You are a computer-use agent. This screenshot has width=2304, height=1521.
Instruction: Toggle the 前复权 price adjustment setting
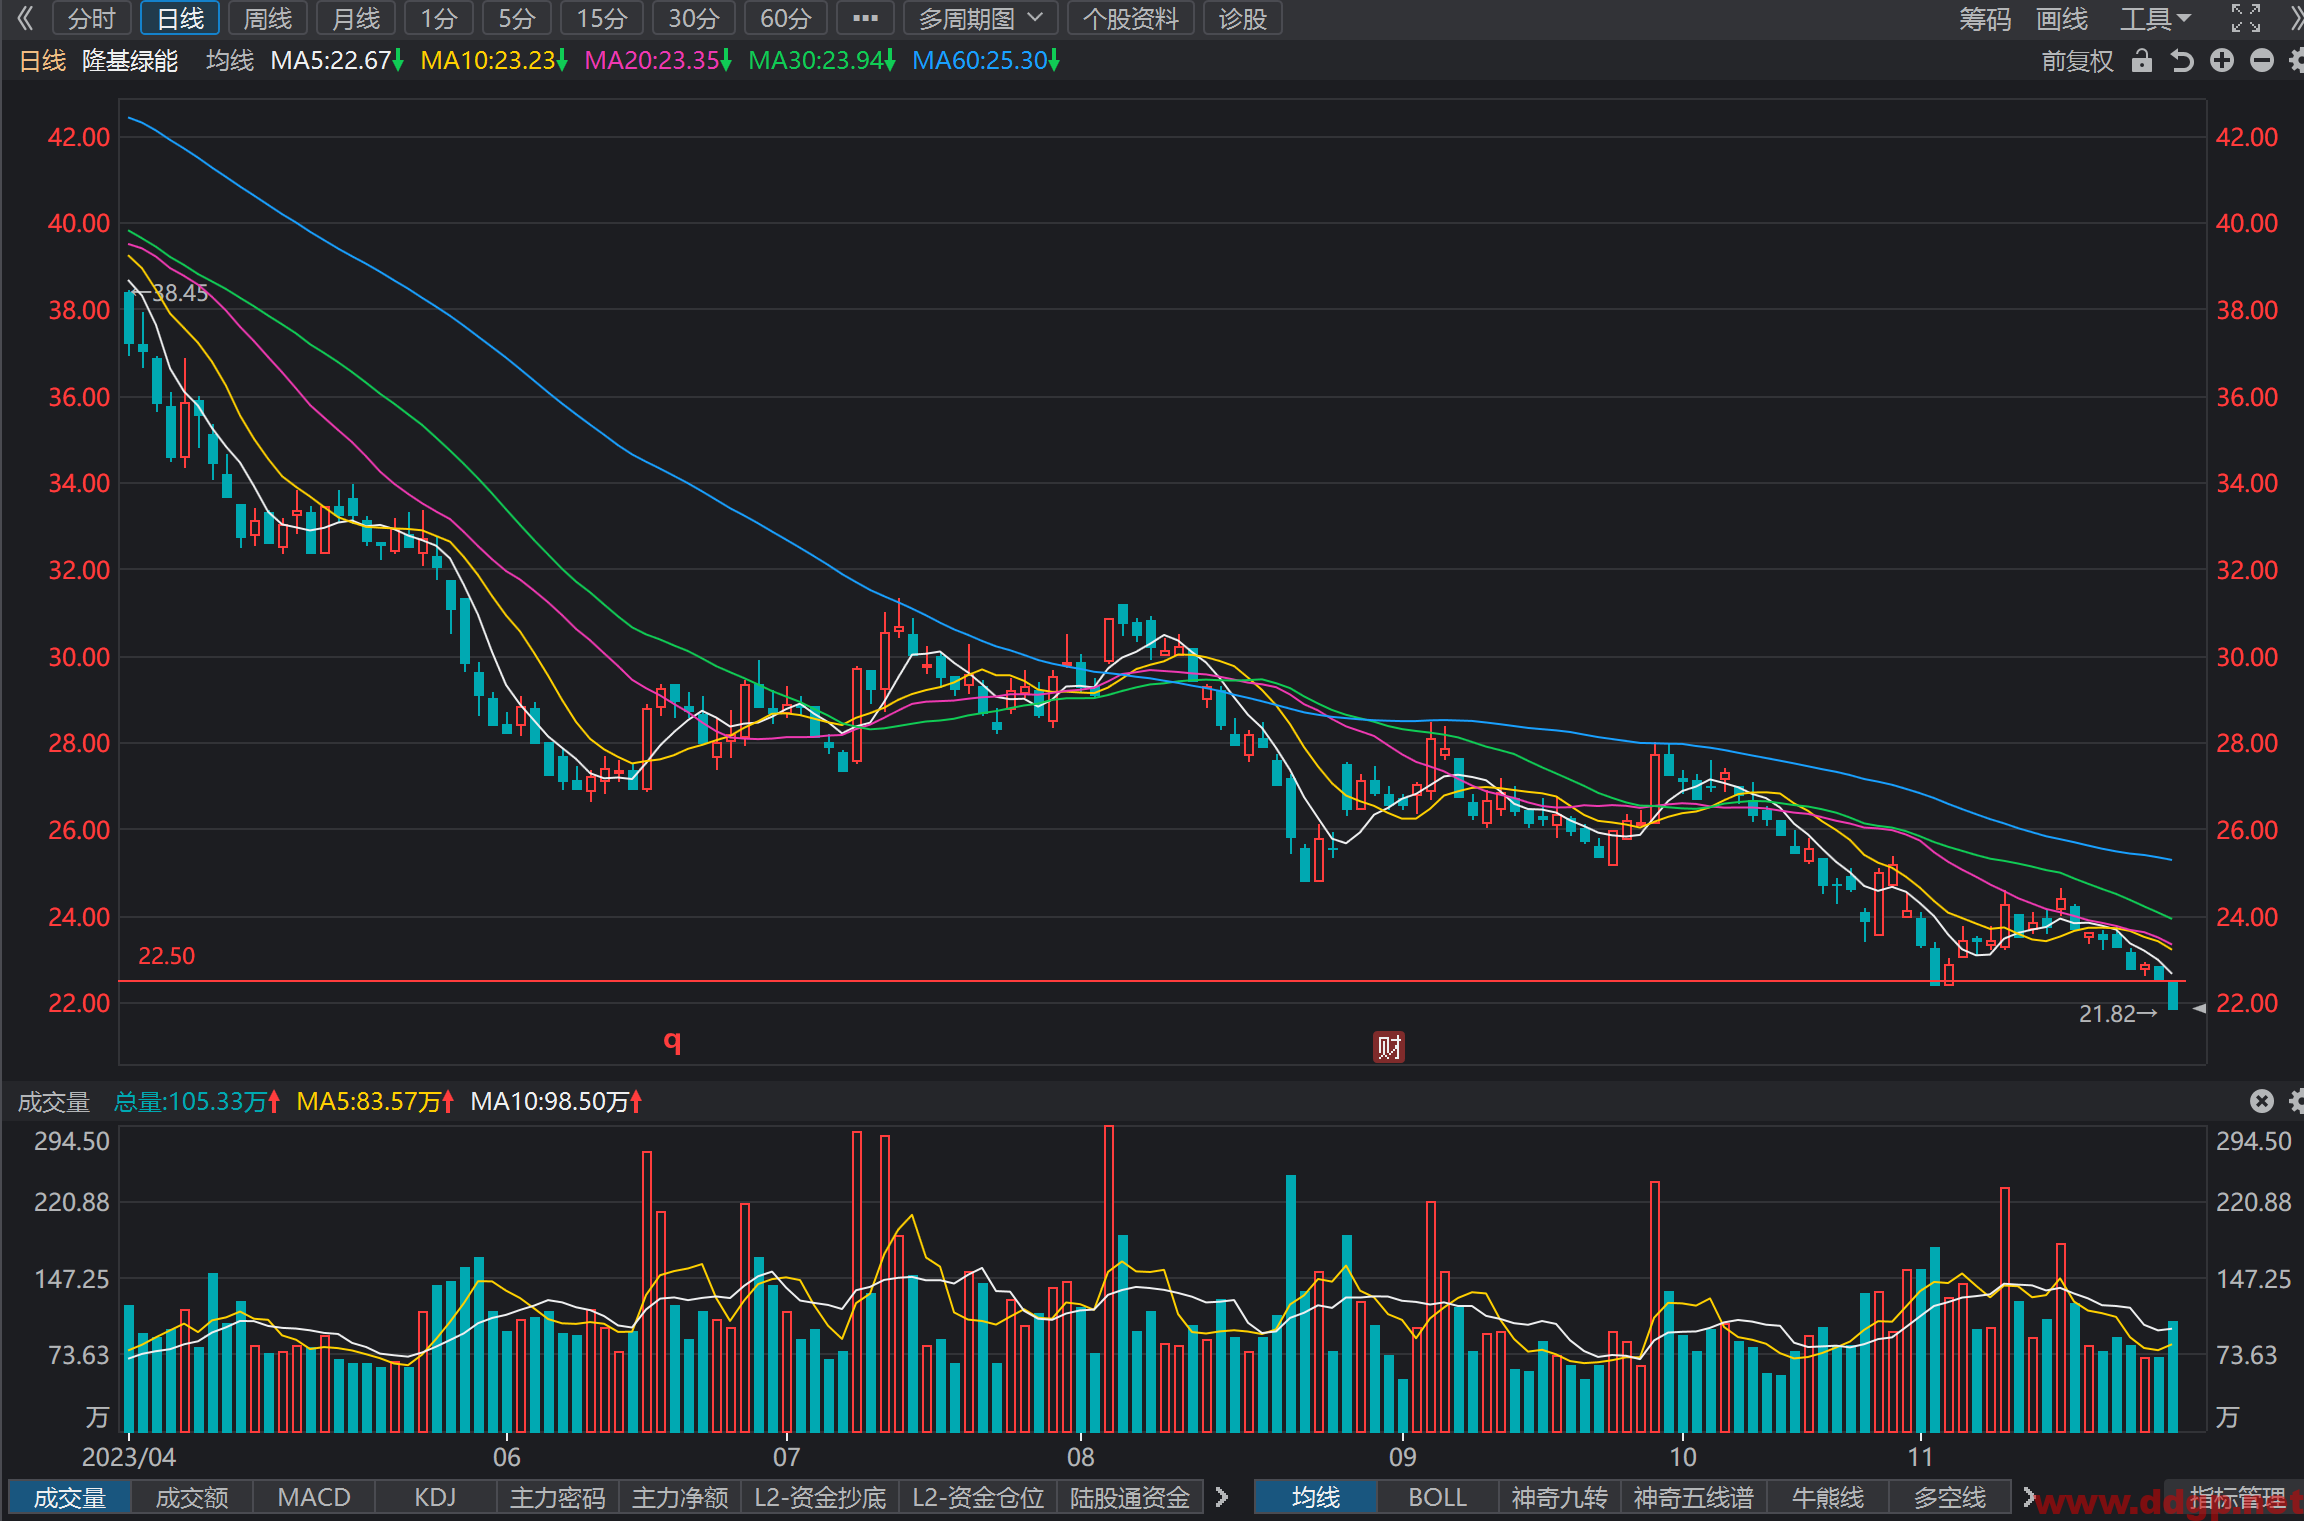(x=2077, y=61)
